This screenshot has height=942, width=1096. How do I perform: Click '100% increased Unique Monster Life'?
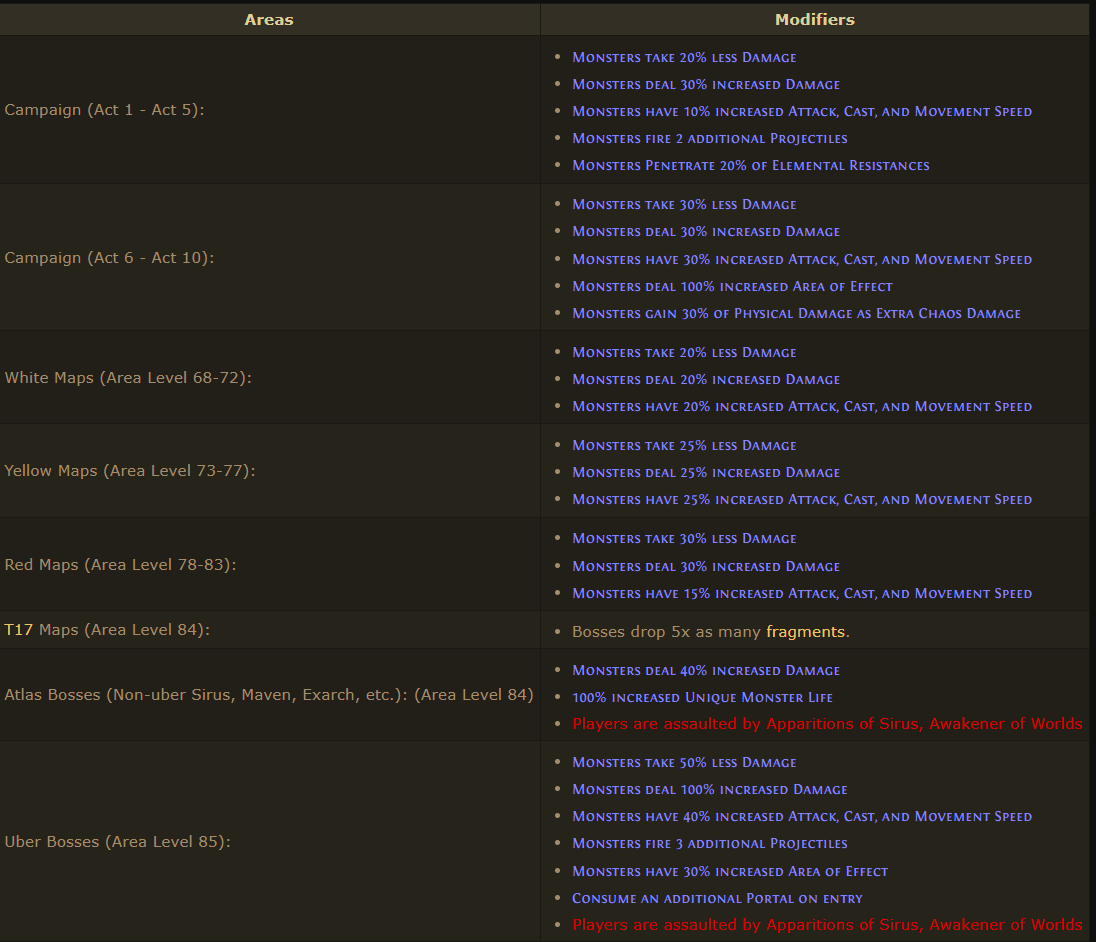point(702,697)
